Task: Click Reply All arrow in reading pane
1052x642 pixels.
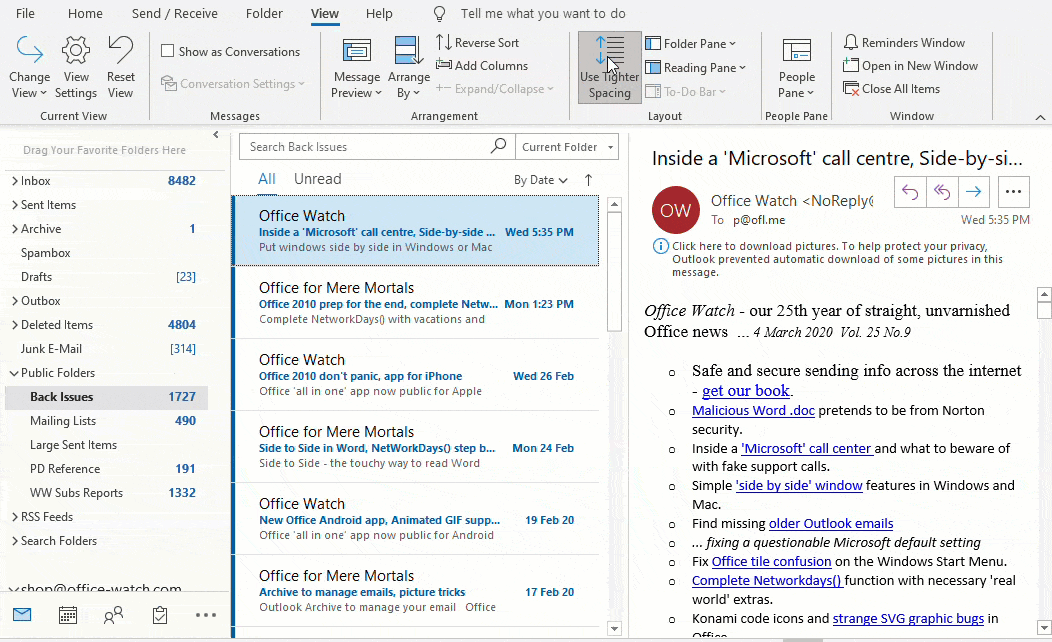Action: coord(941,192)
